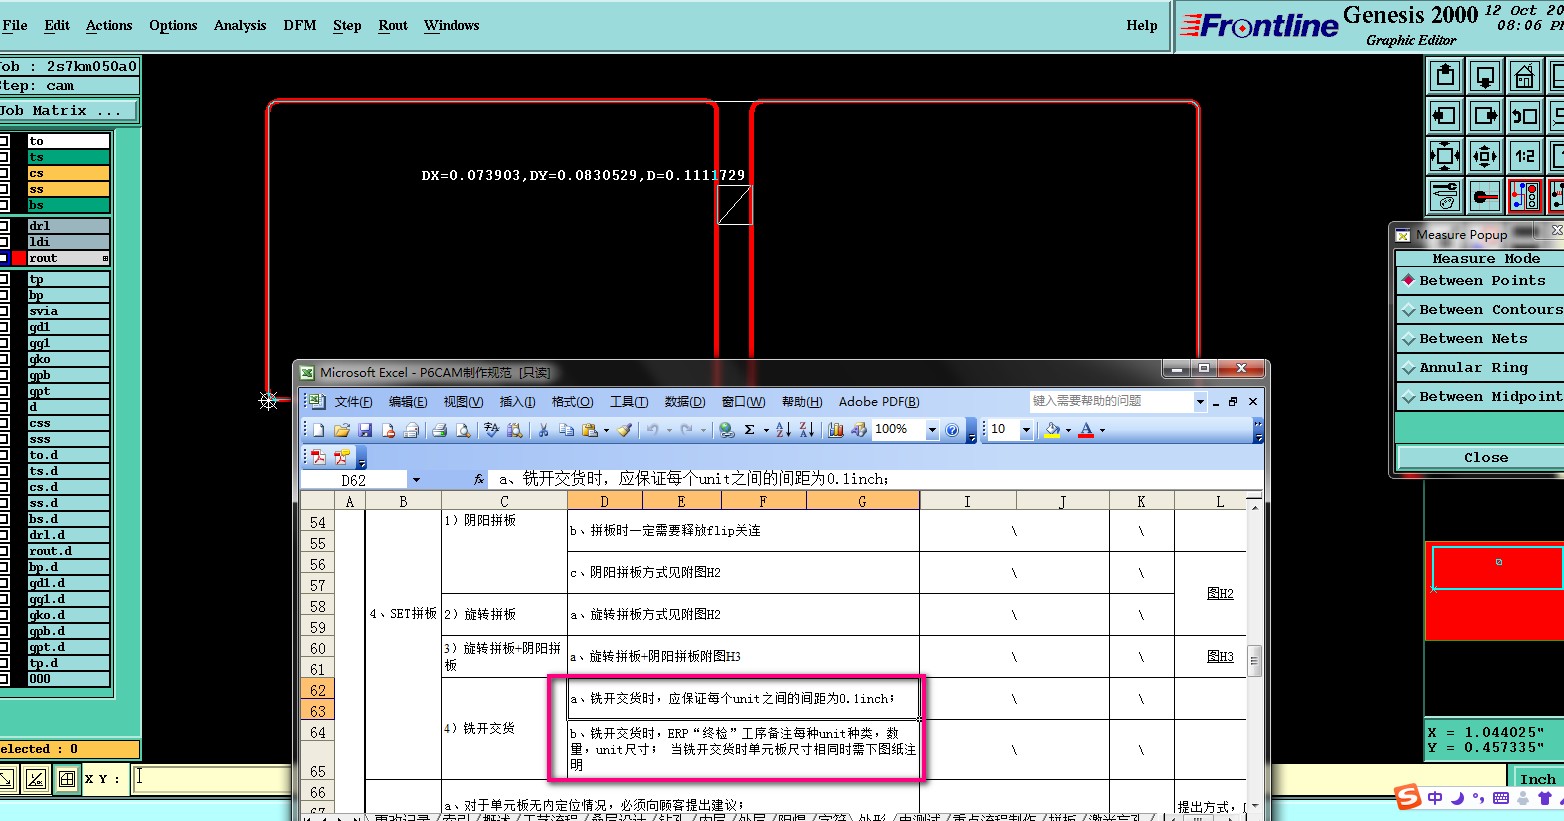Click Excel Print icon
Screen dimensions: 1564x821
coord(439,430)
